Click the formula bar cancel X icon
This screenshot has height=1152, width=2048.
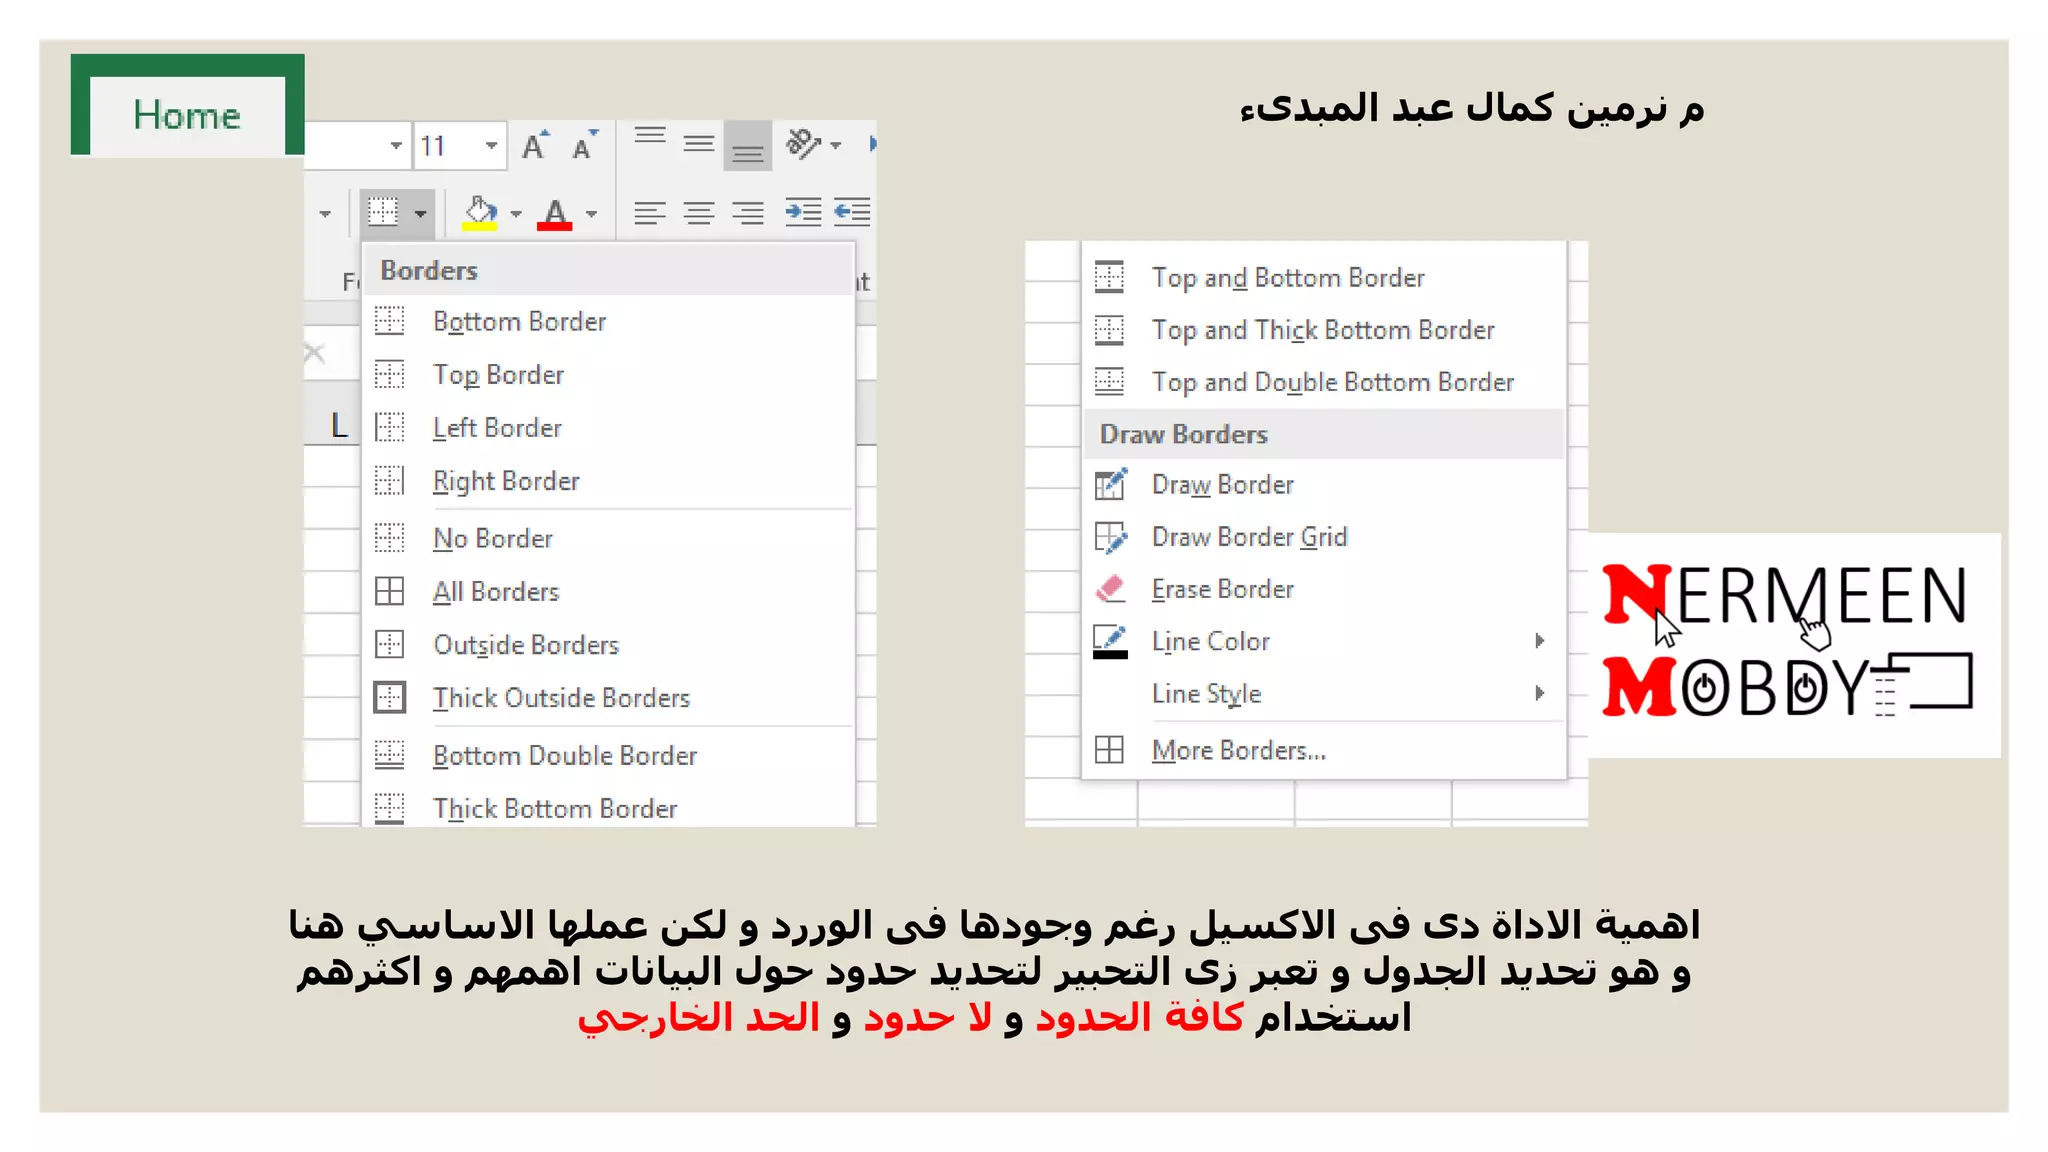tap(315, 352)
